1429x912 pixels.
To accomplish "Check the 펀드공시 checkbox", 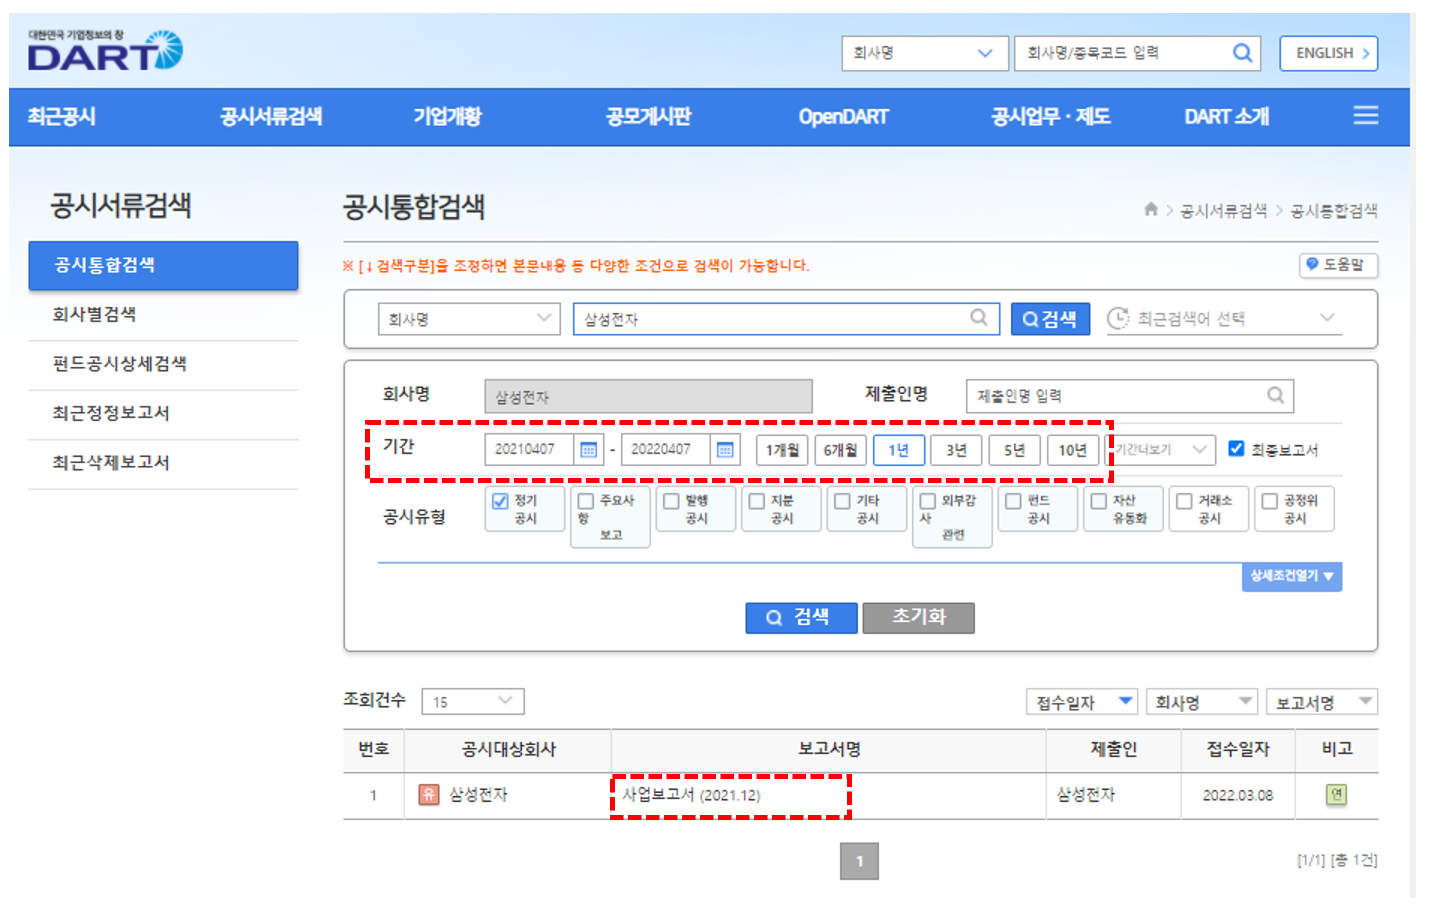I will point(1013,501).
